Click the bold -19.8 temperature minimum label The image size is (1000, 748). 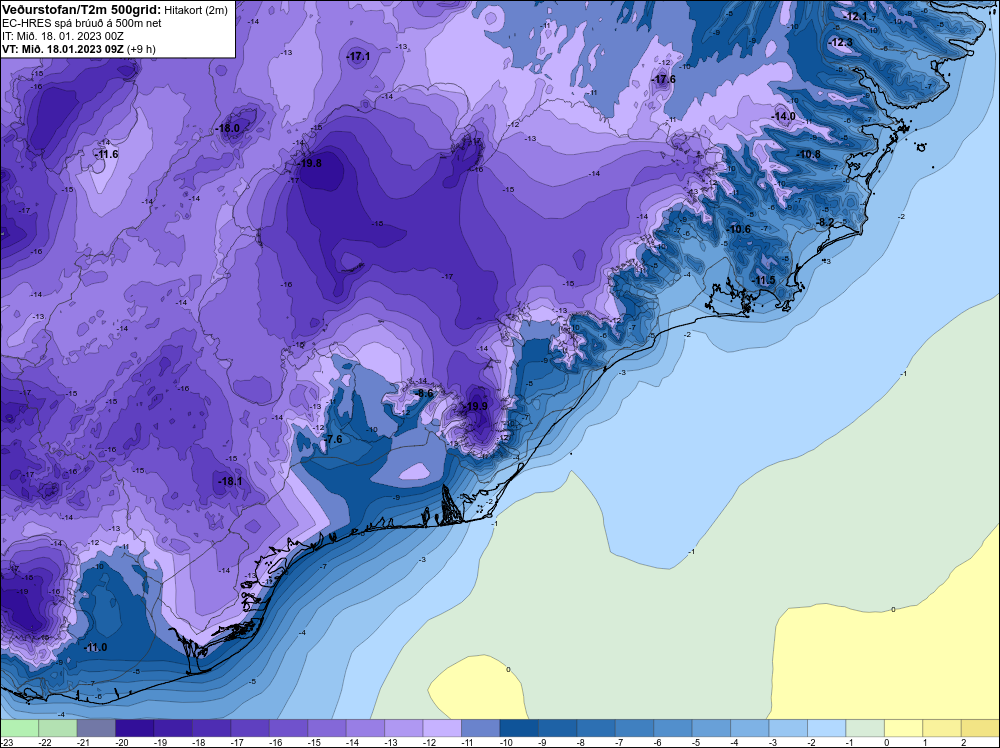point(310,163)
